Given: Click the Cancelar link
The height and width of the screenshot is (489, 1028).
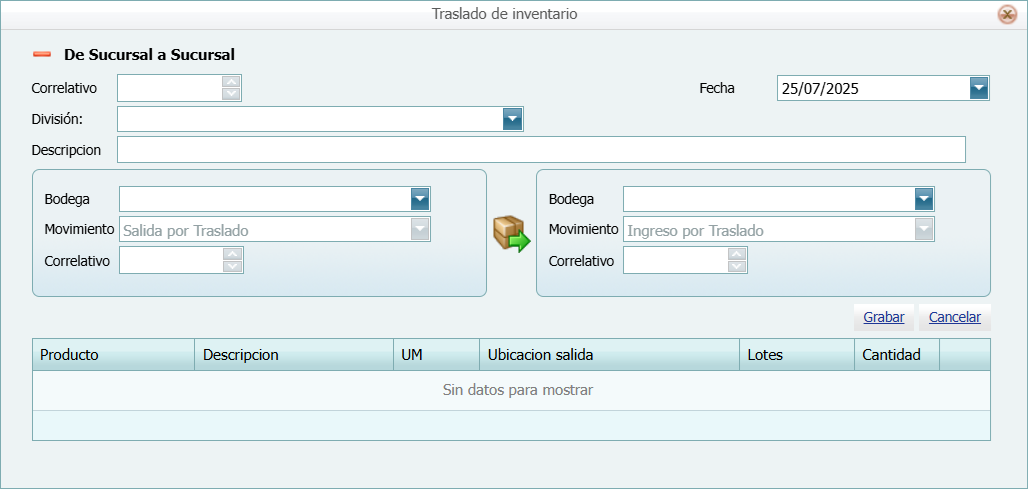Looking at the screenshot, I should click(x=955, y=317).
